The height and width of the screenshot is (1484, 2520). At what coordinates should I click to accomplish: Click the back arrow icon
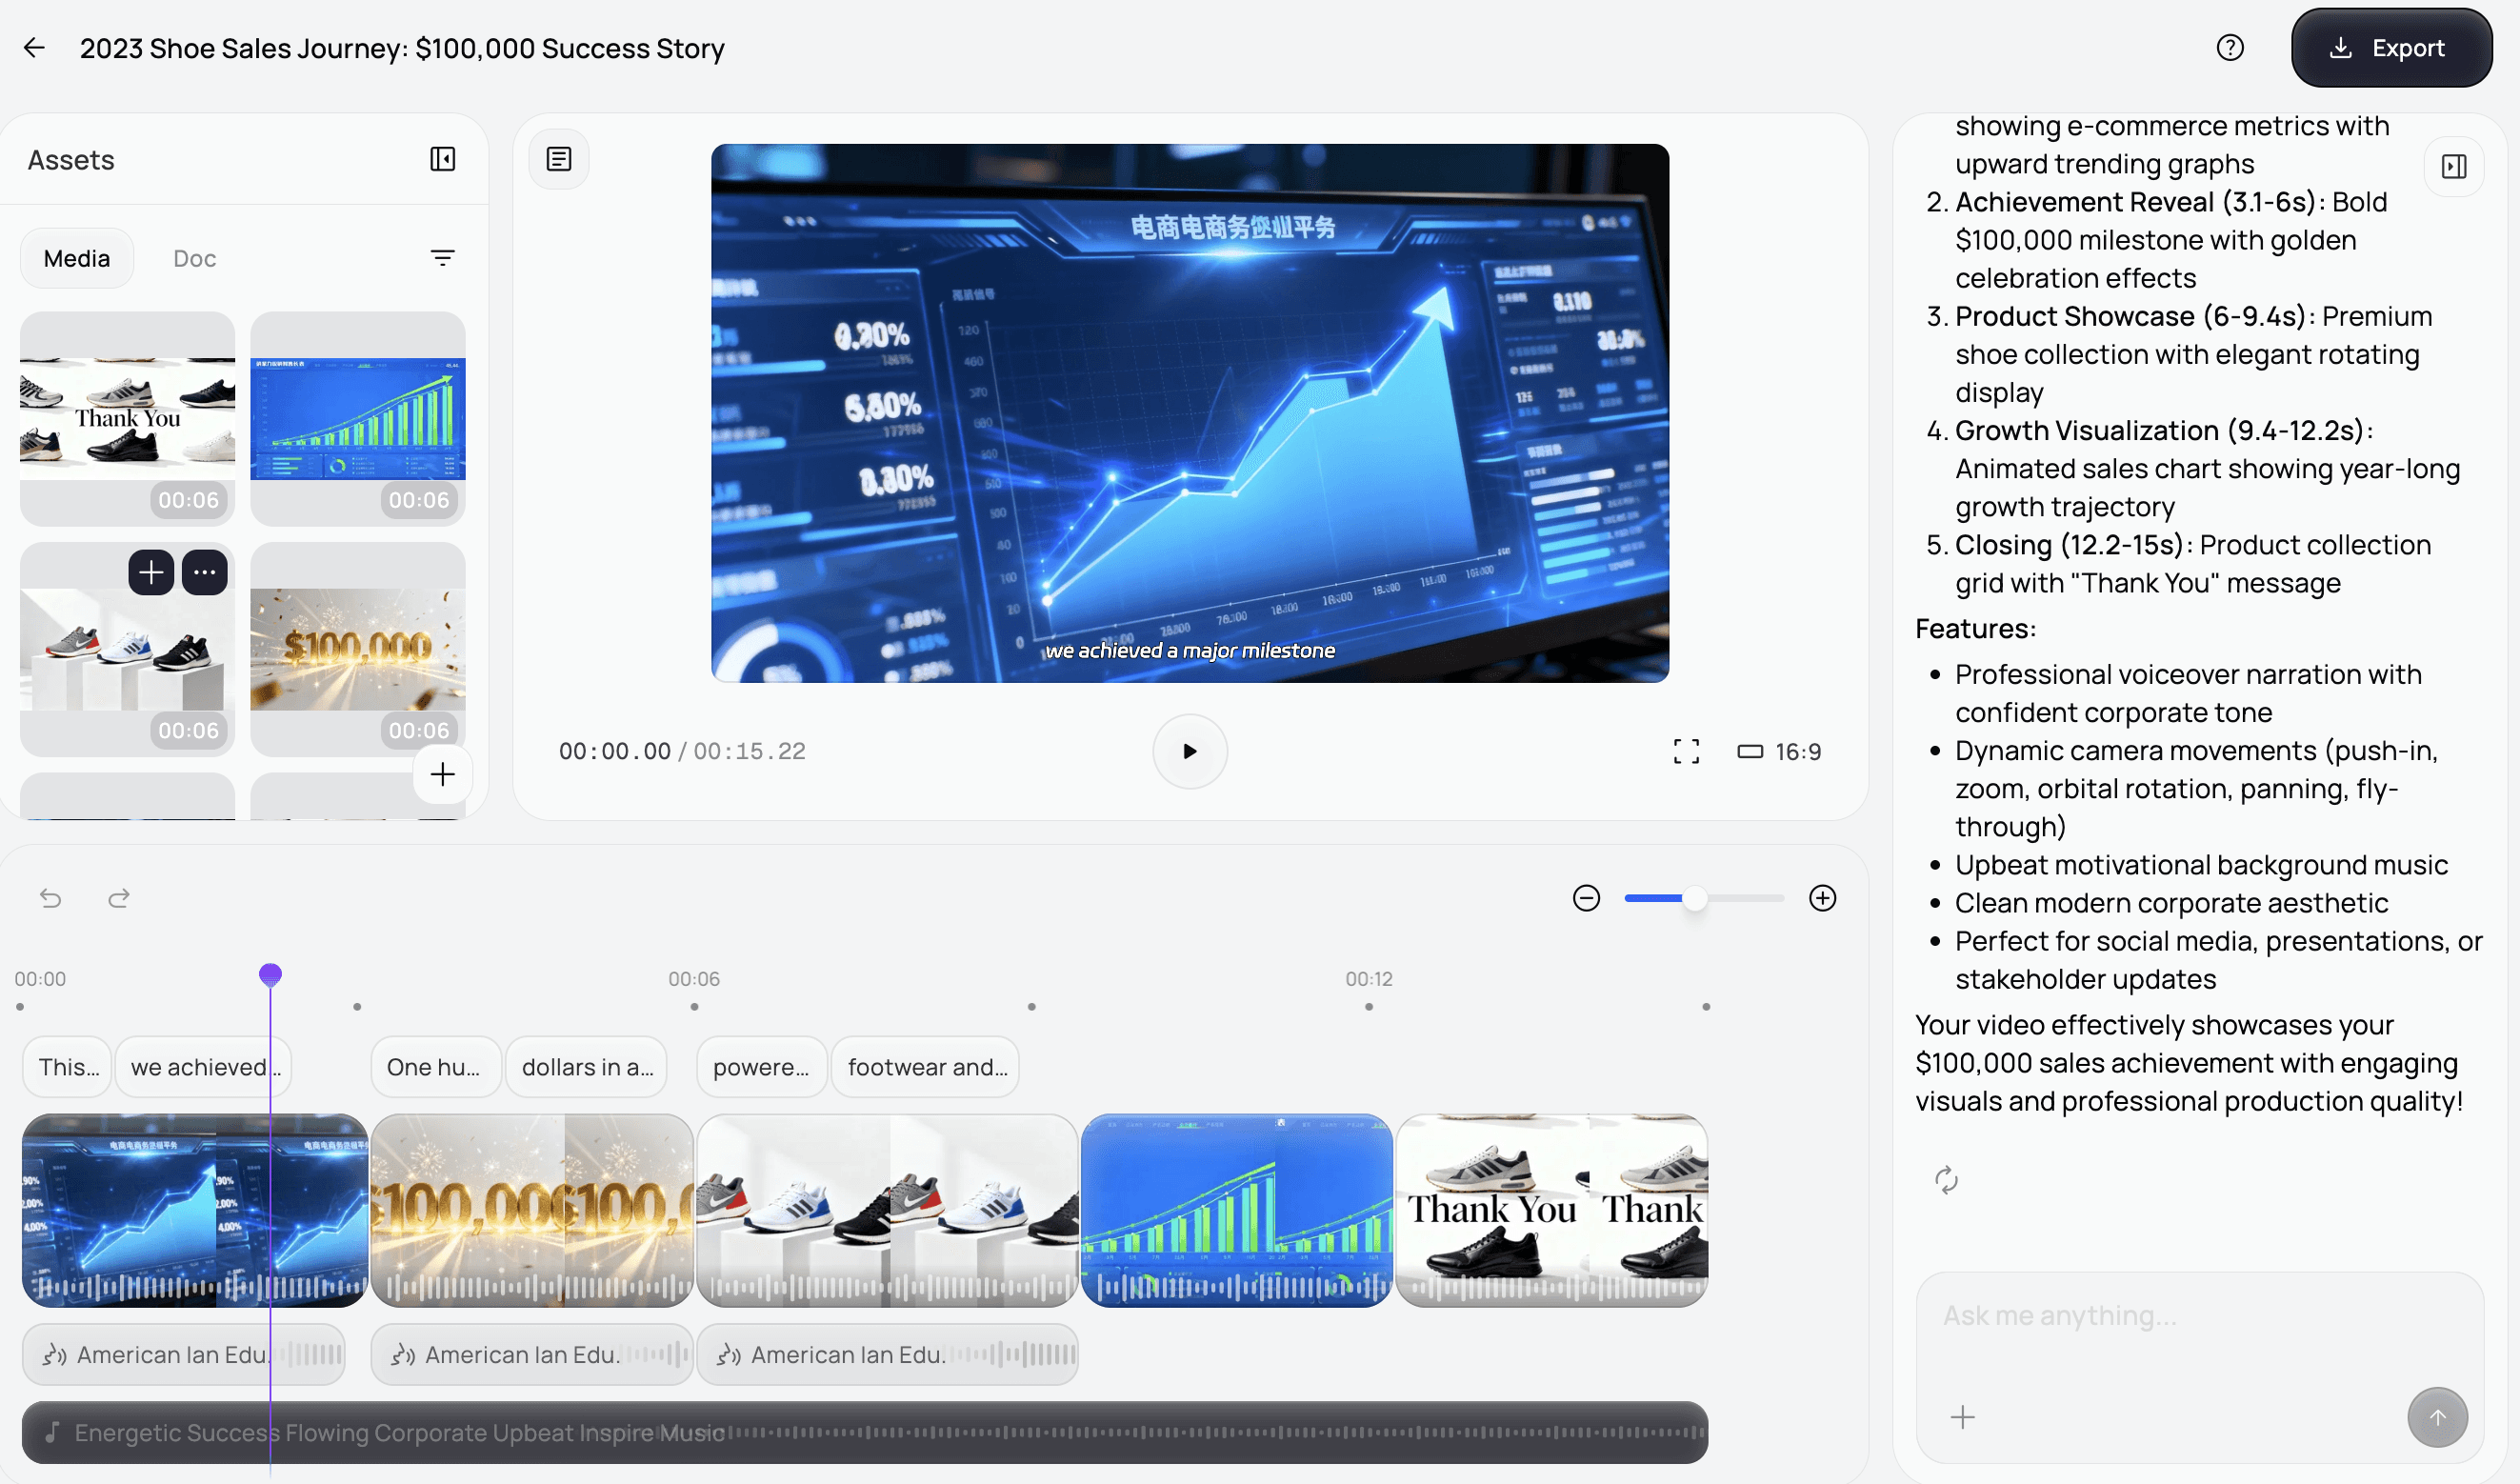[35, 48]
